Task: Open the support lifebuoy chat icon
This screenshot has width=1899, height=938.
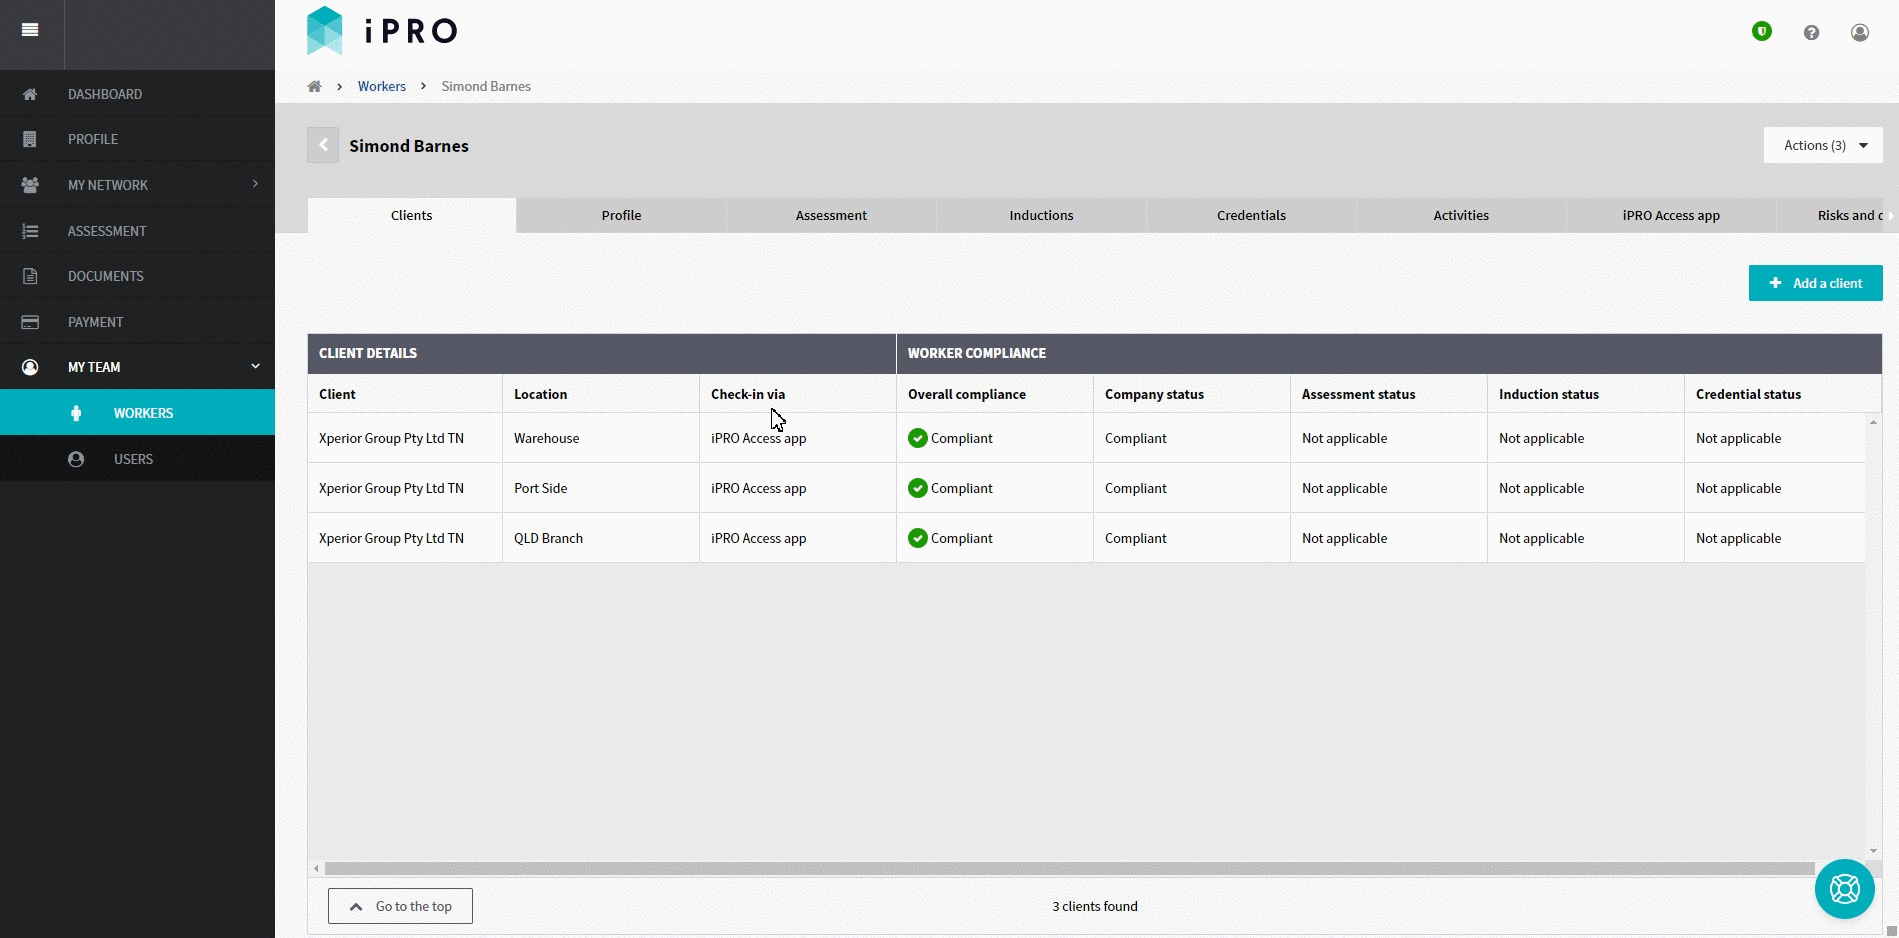Action: click(x=1844, y=889)
